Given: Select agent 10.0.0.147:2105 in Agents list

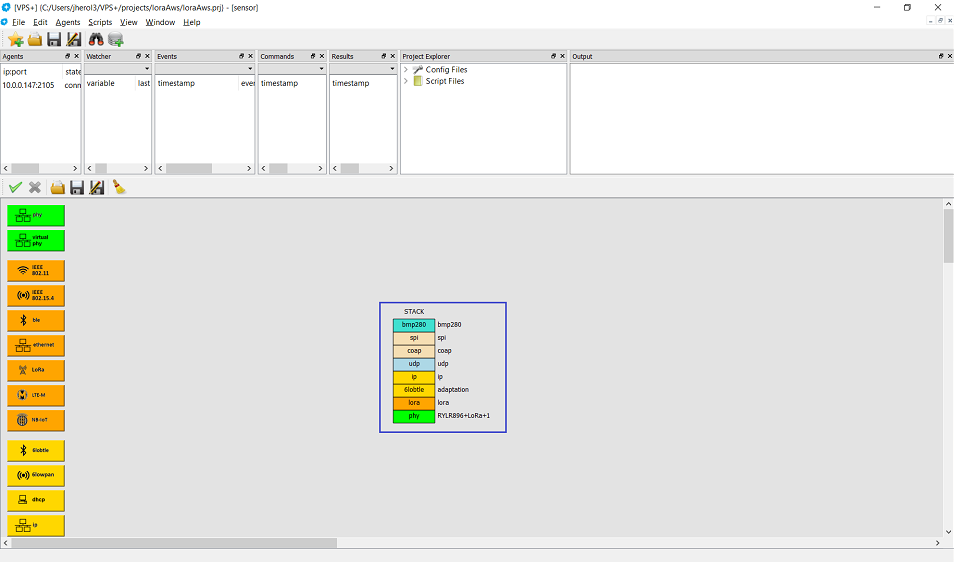Looking at the screenshot, I should click(x=29, y=85).
